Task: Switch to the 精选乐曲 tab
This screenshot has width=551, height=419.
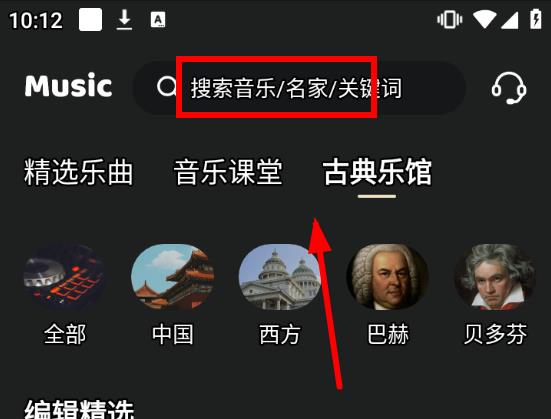Action: coord(78,172)
